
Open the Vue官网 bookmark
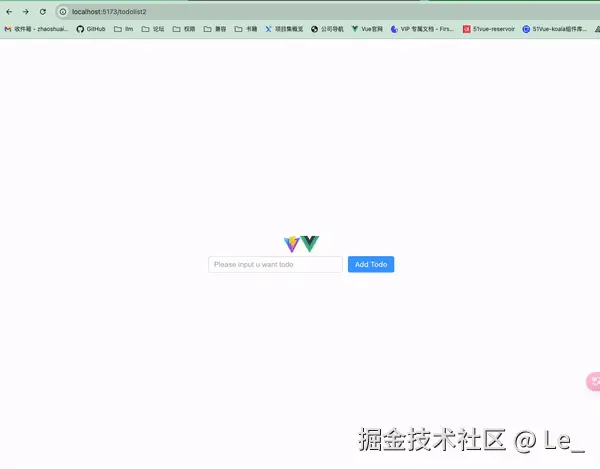point(367,29)
